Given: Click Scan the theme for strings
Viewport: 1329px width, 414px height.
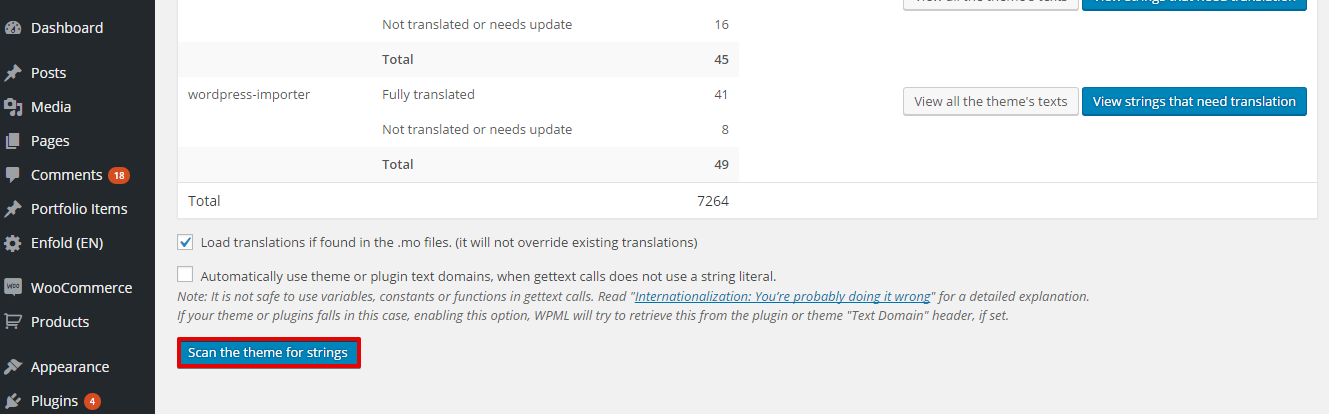Looking at the screenshot, I should click(268, 353).
